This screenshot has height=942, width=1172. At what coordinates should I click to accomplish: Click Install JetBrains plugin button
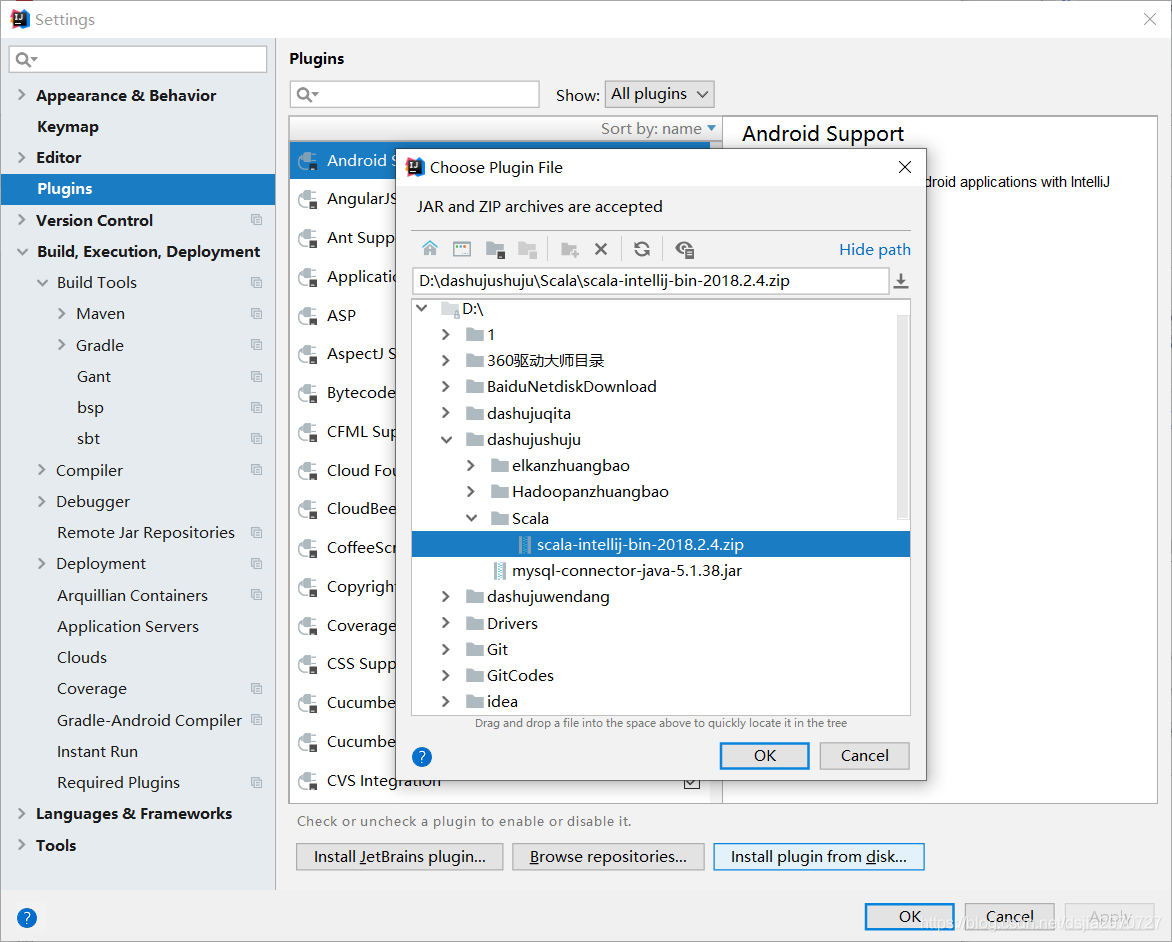(400, 857)
